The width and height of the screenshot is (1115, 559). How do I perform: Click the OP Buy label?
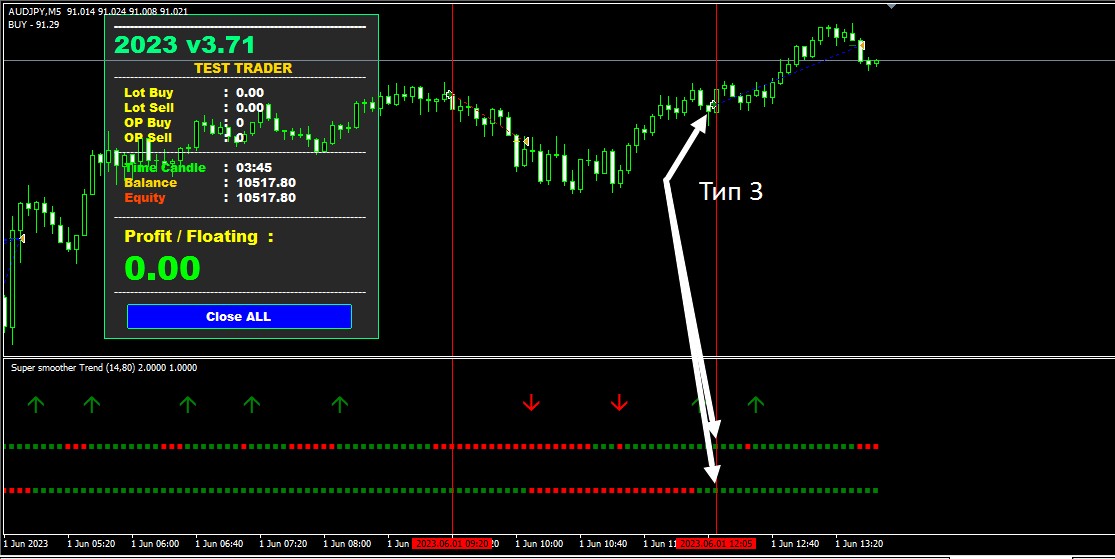point(147,122)
